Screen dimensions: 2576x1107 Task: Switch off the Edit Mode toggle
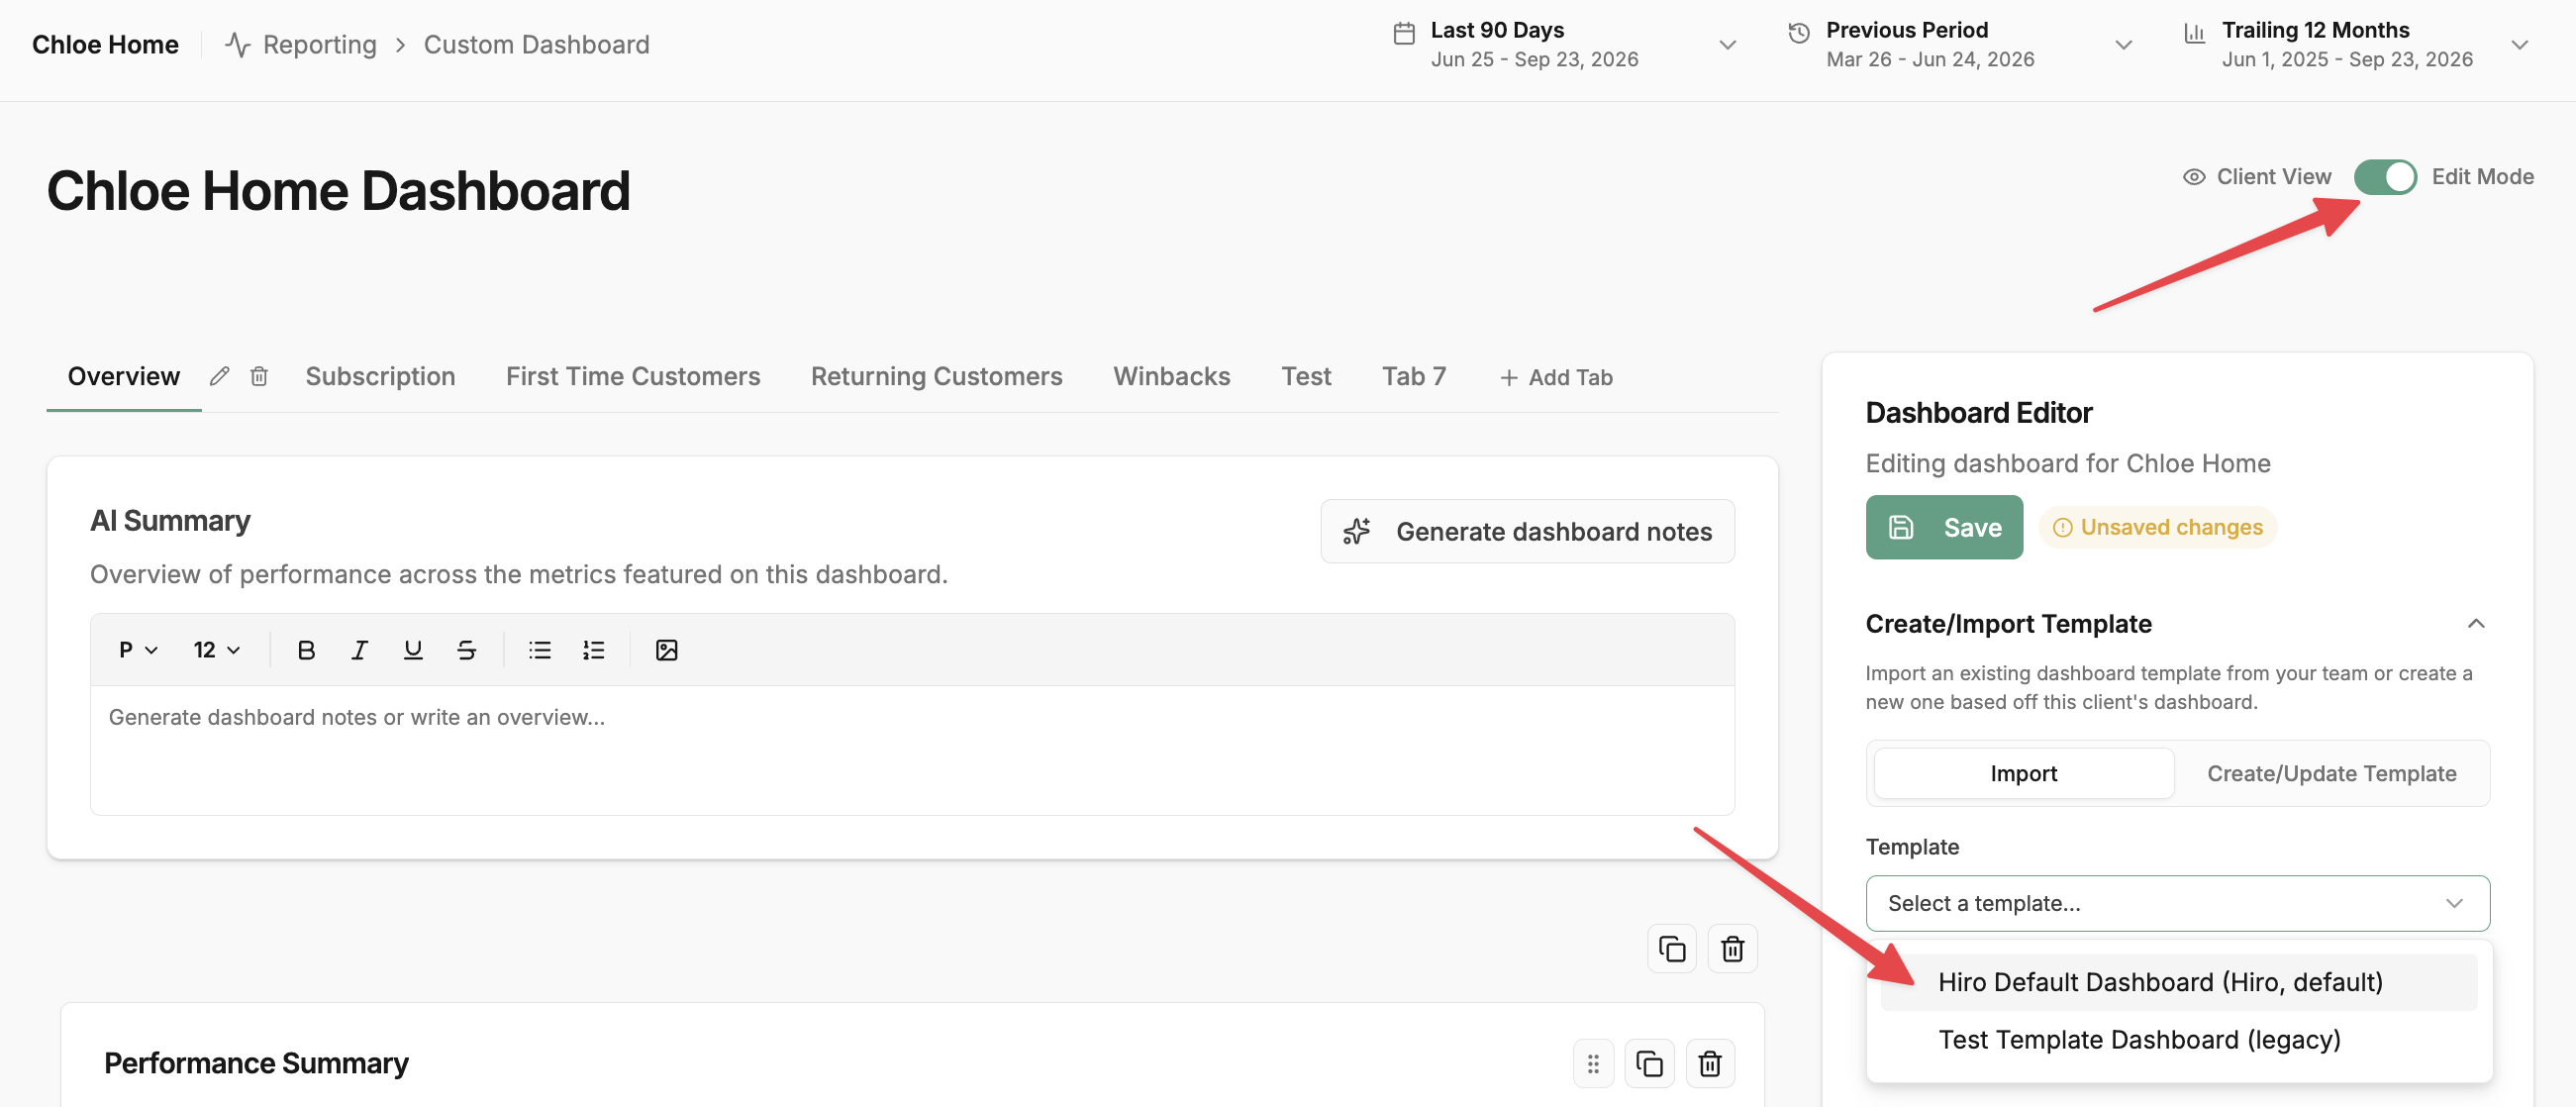[x=2385, y=177]
